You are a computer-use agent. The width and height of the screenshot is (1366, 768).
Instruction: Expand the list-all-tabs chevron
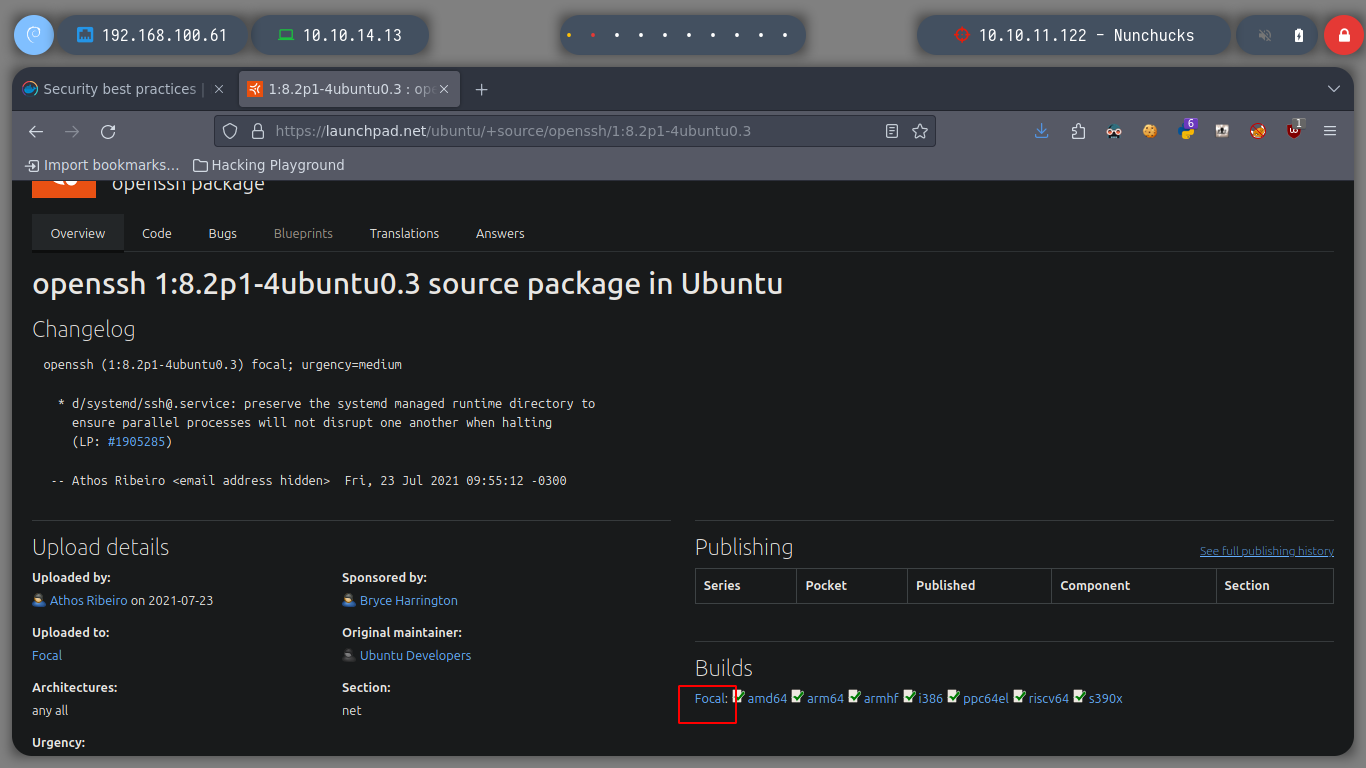pyautogui.click(x=1334, y=89)
